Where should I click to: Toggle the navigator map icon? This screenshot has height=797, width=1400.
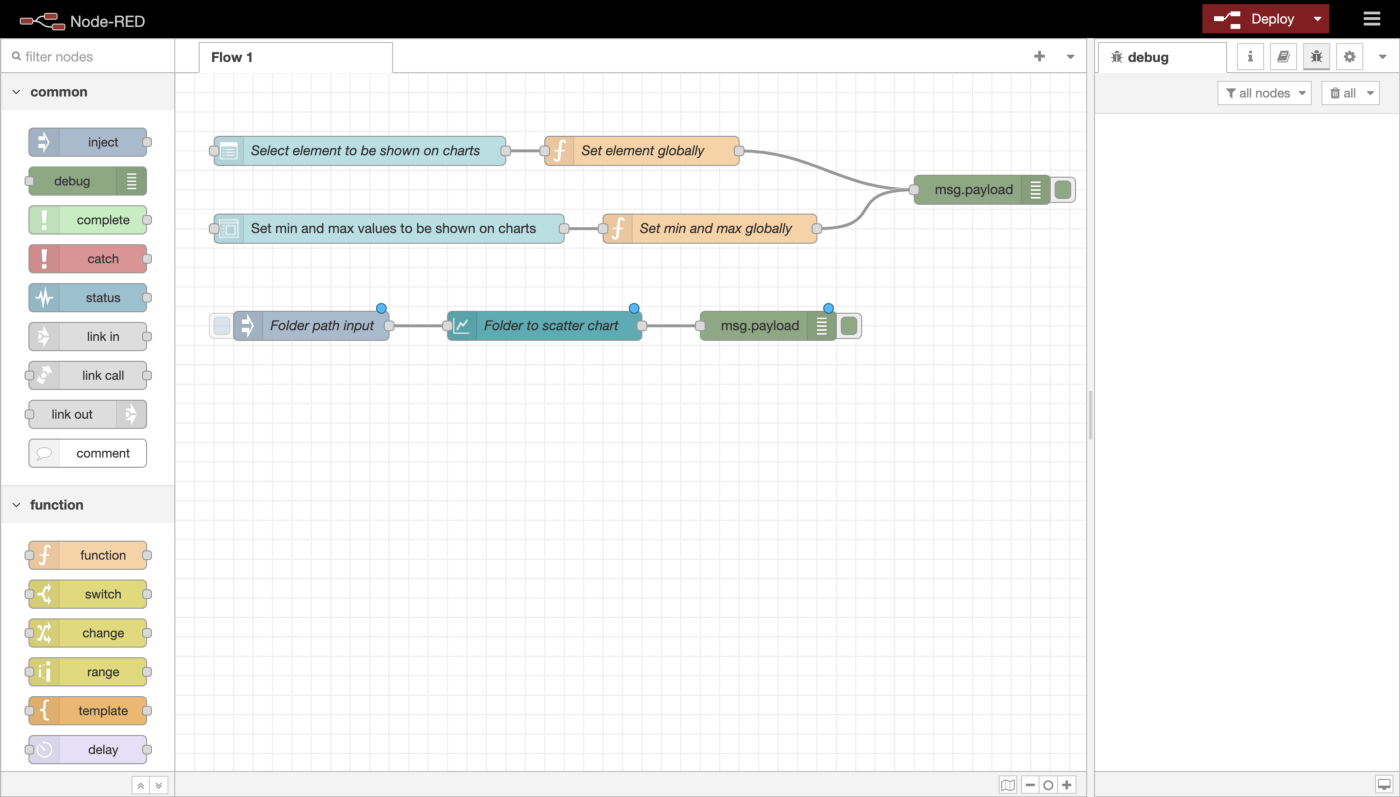(x=1008, y=785)
